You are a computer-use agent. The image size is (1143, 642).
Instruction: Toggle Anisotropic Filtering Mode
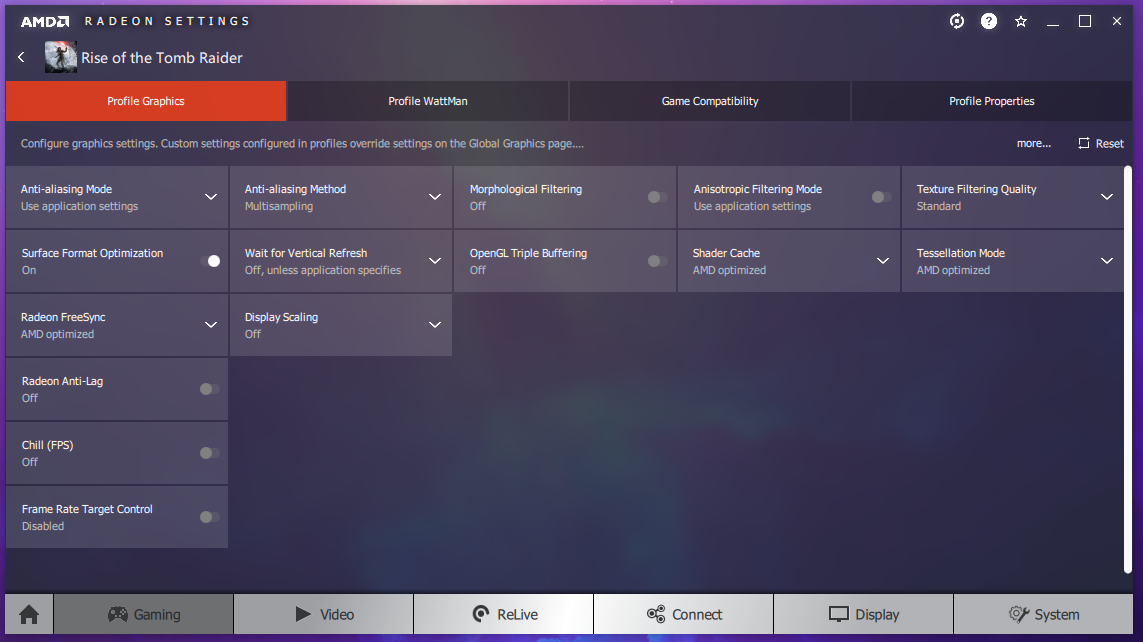click(x=881, y=197)
